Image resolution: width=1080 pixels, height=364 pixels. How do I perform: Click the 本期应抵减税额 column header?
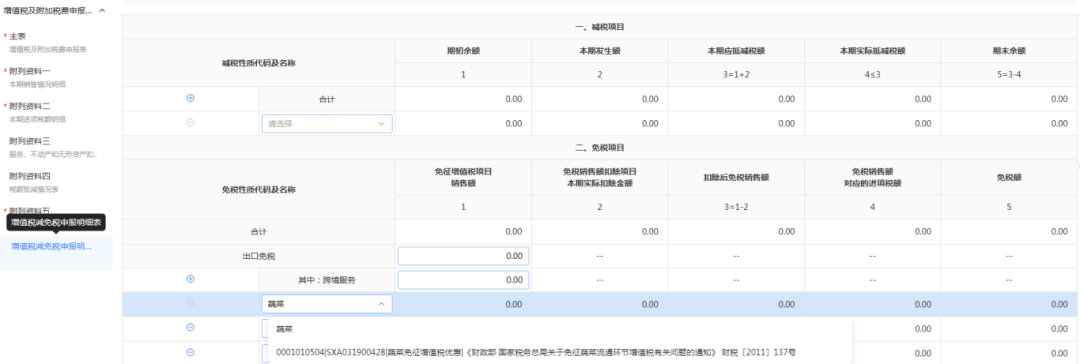tap(736, 50)
